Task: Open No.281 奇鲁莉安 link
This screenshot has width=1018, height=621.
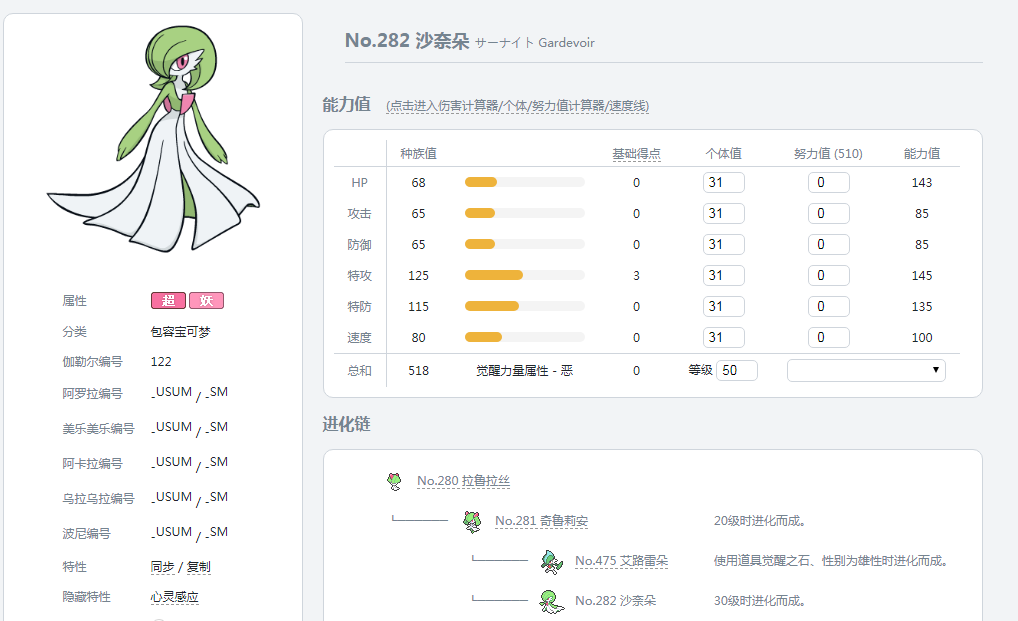Action: coord(541,520)
